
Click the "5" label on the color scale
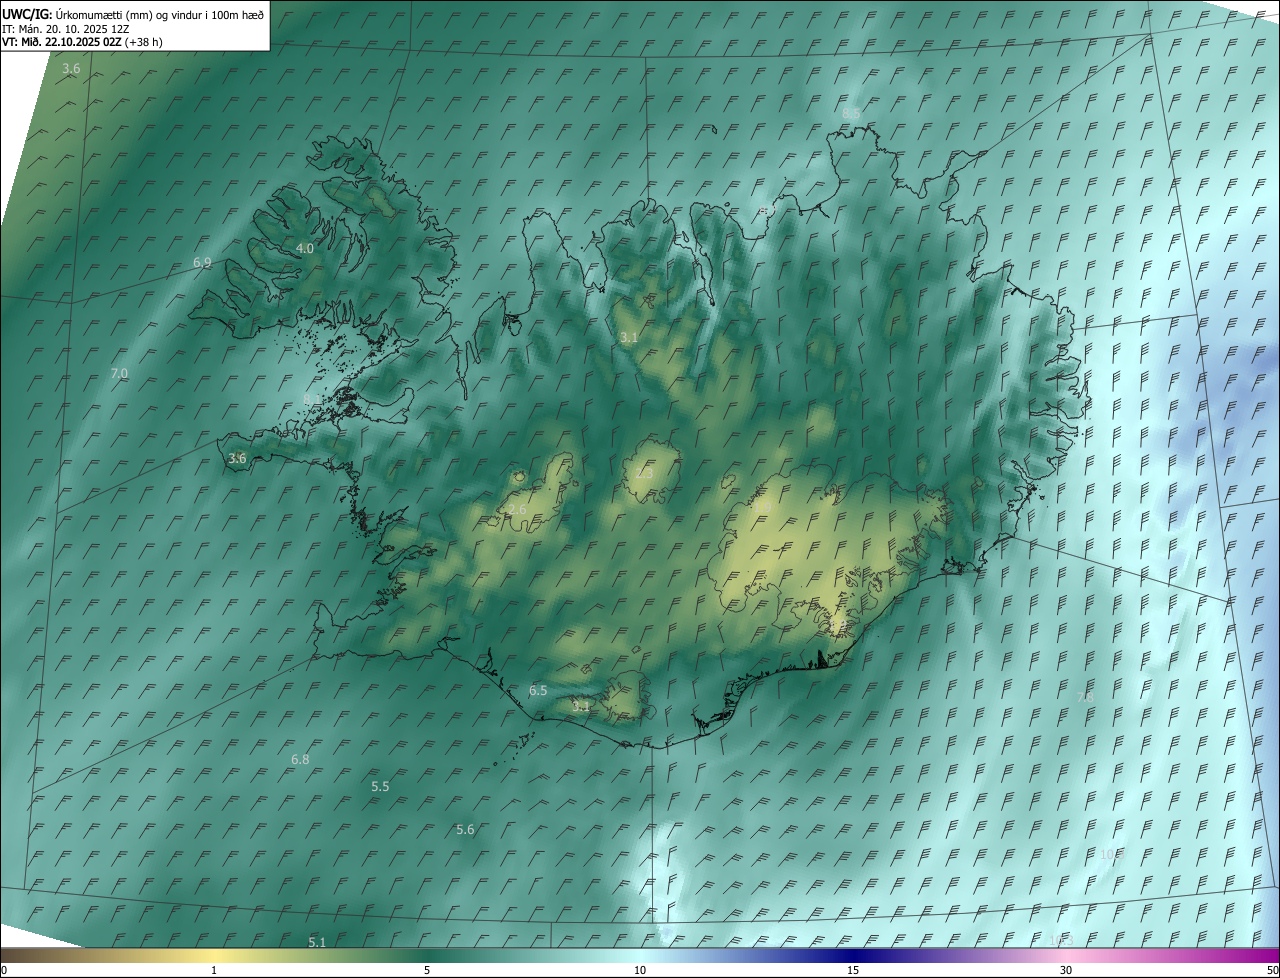click(427, 970)
